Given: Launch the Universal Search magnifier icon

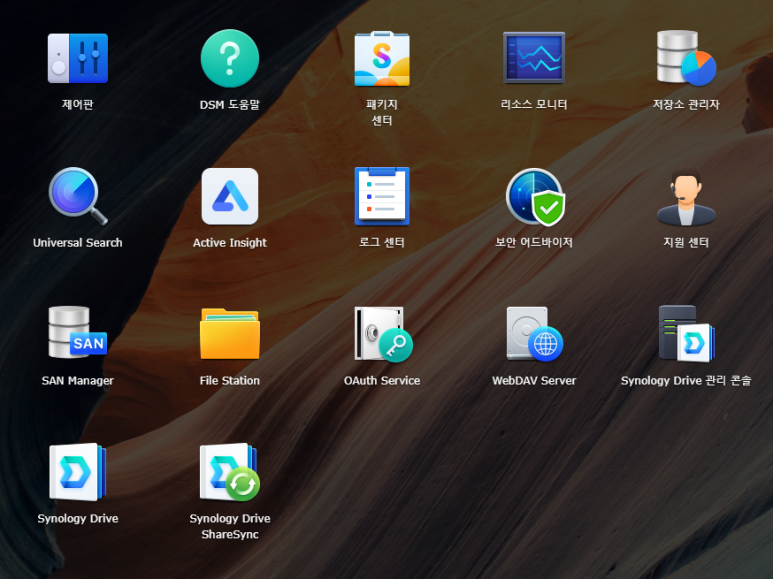Looking at the screenshot, I should (x=77, y=196).
